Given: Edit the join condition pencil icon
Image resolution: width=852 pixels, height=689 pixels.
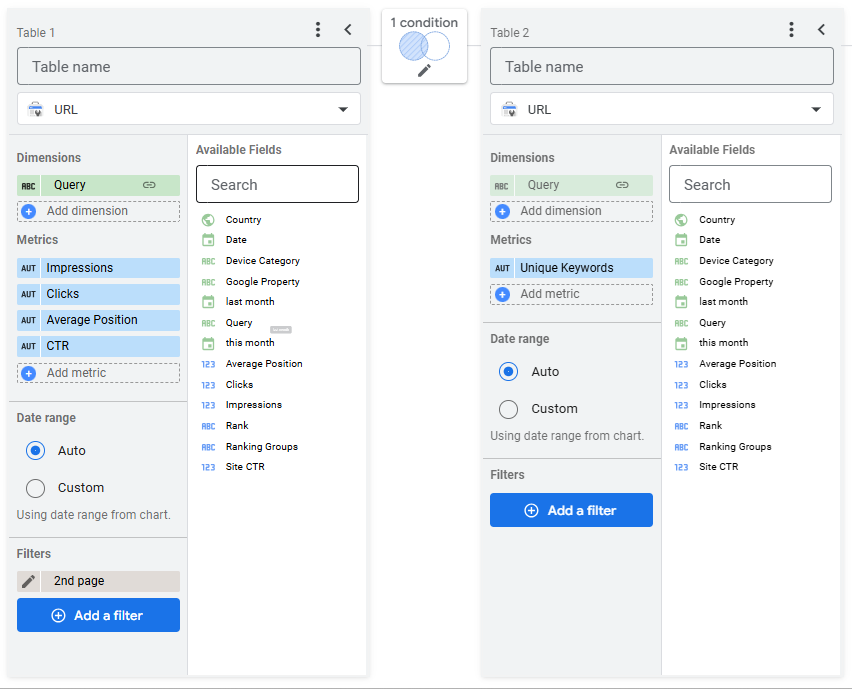Looking at the screenshot, I should [424, 71].
